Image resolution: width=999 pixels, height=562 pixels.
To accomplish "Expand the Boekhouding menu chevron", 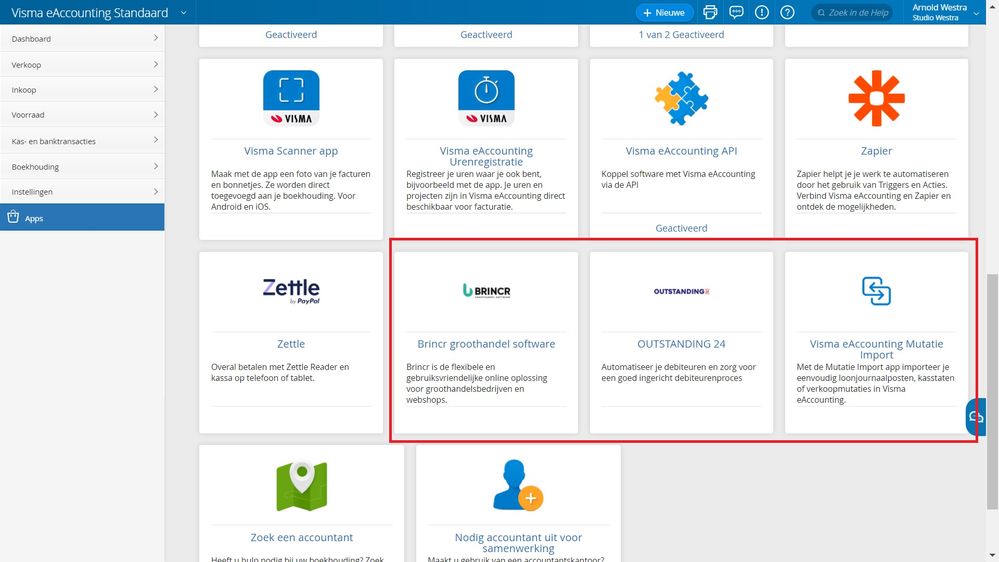I will 155,166.
